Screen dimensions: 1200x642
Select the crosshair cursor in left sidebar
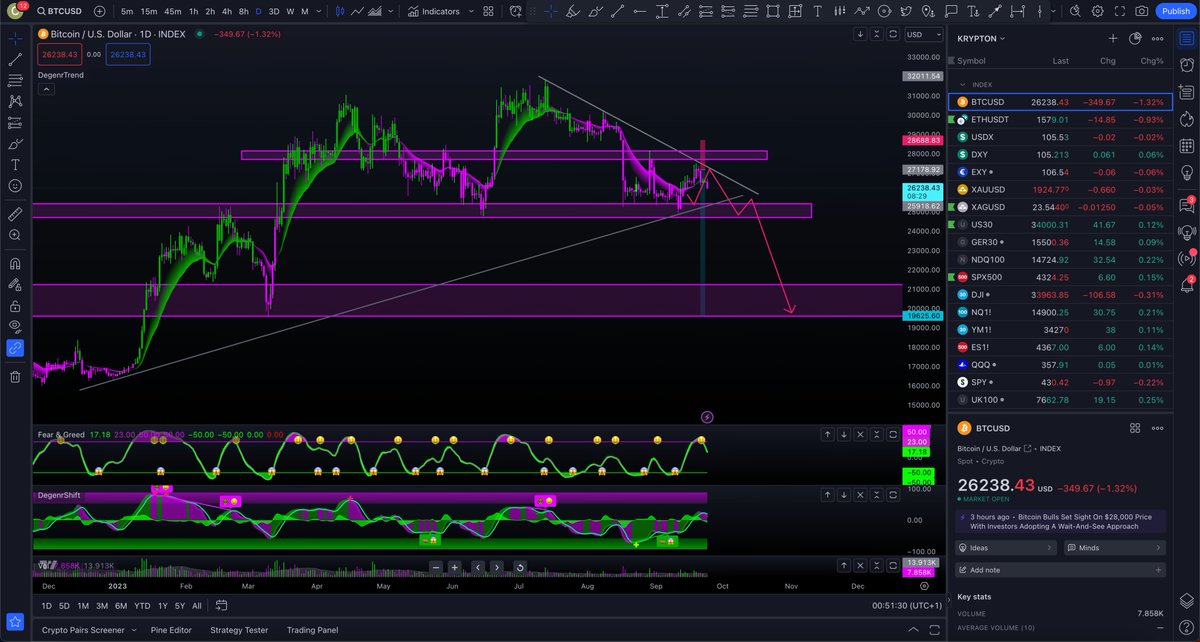pos(15,38)
